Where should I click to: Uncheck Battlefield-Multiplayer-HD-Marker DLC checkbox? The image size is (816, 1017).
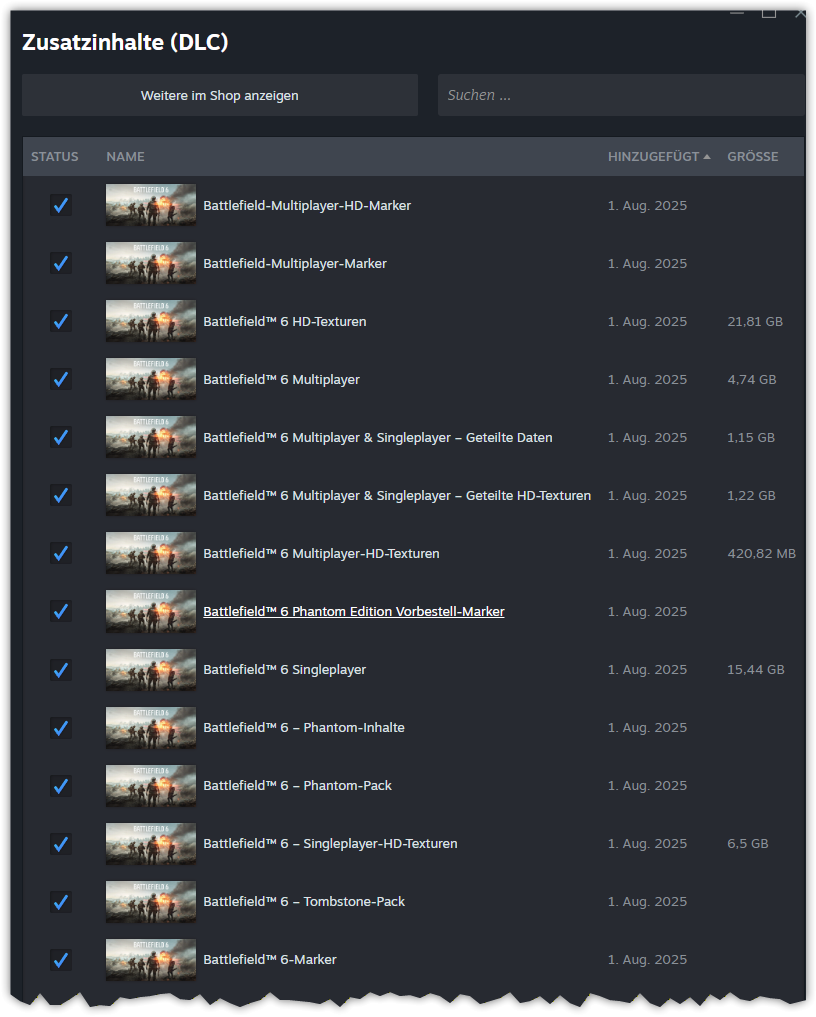(61, 206)
